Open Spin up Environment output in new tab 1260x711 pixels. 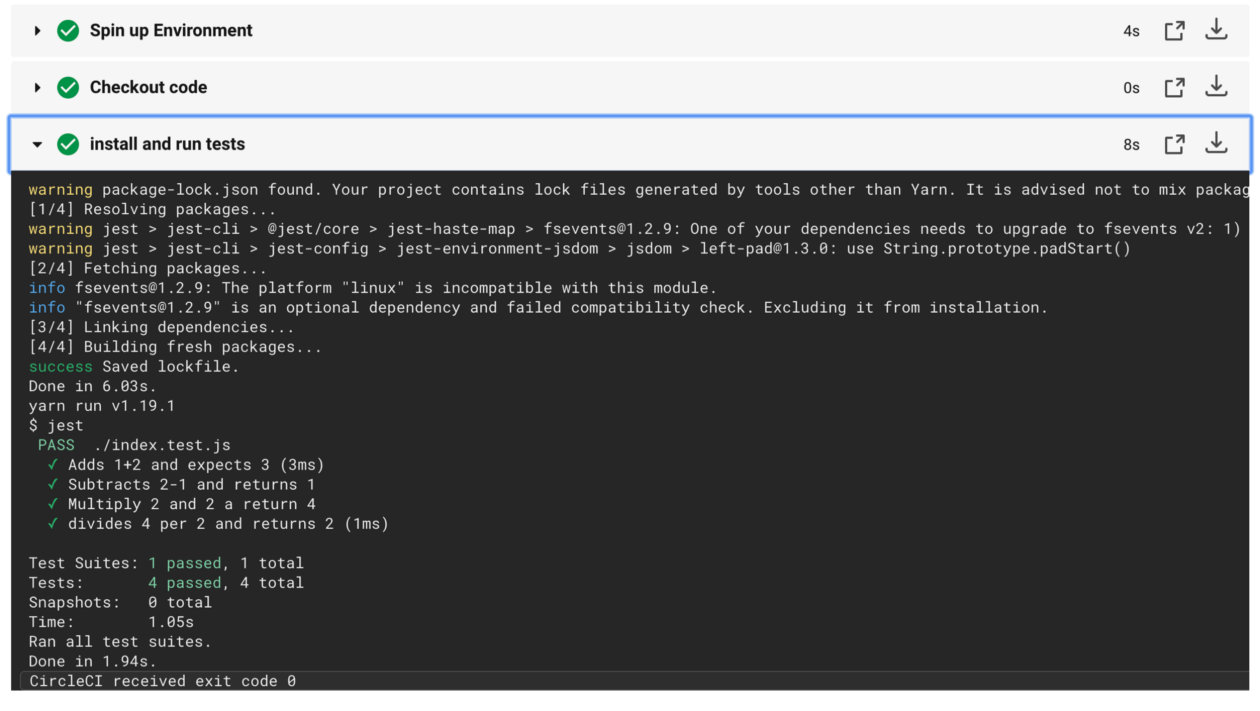click(1174, 31)
